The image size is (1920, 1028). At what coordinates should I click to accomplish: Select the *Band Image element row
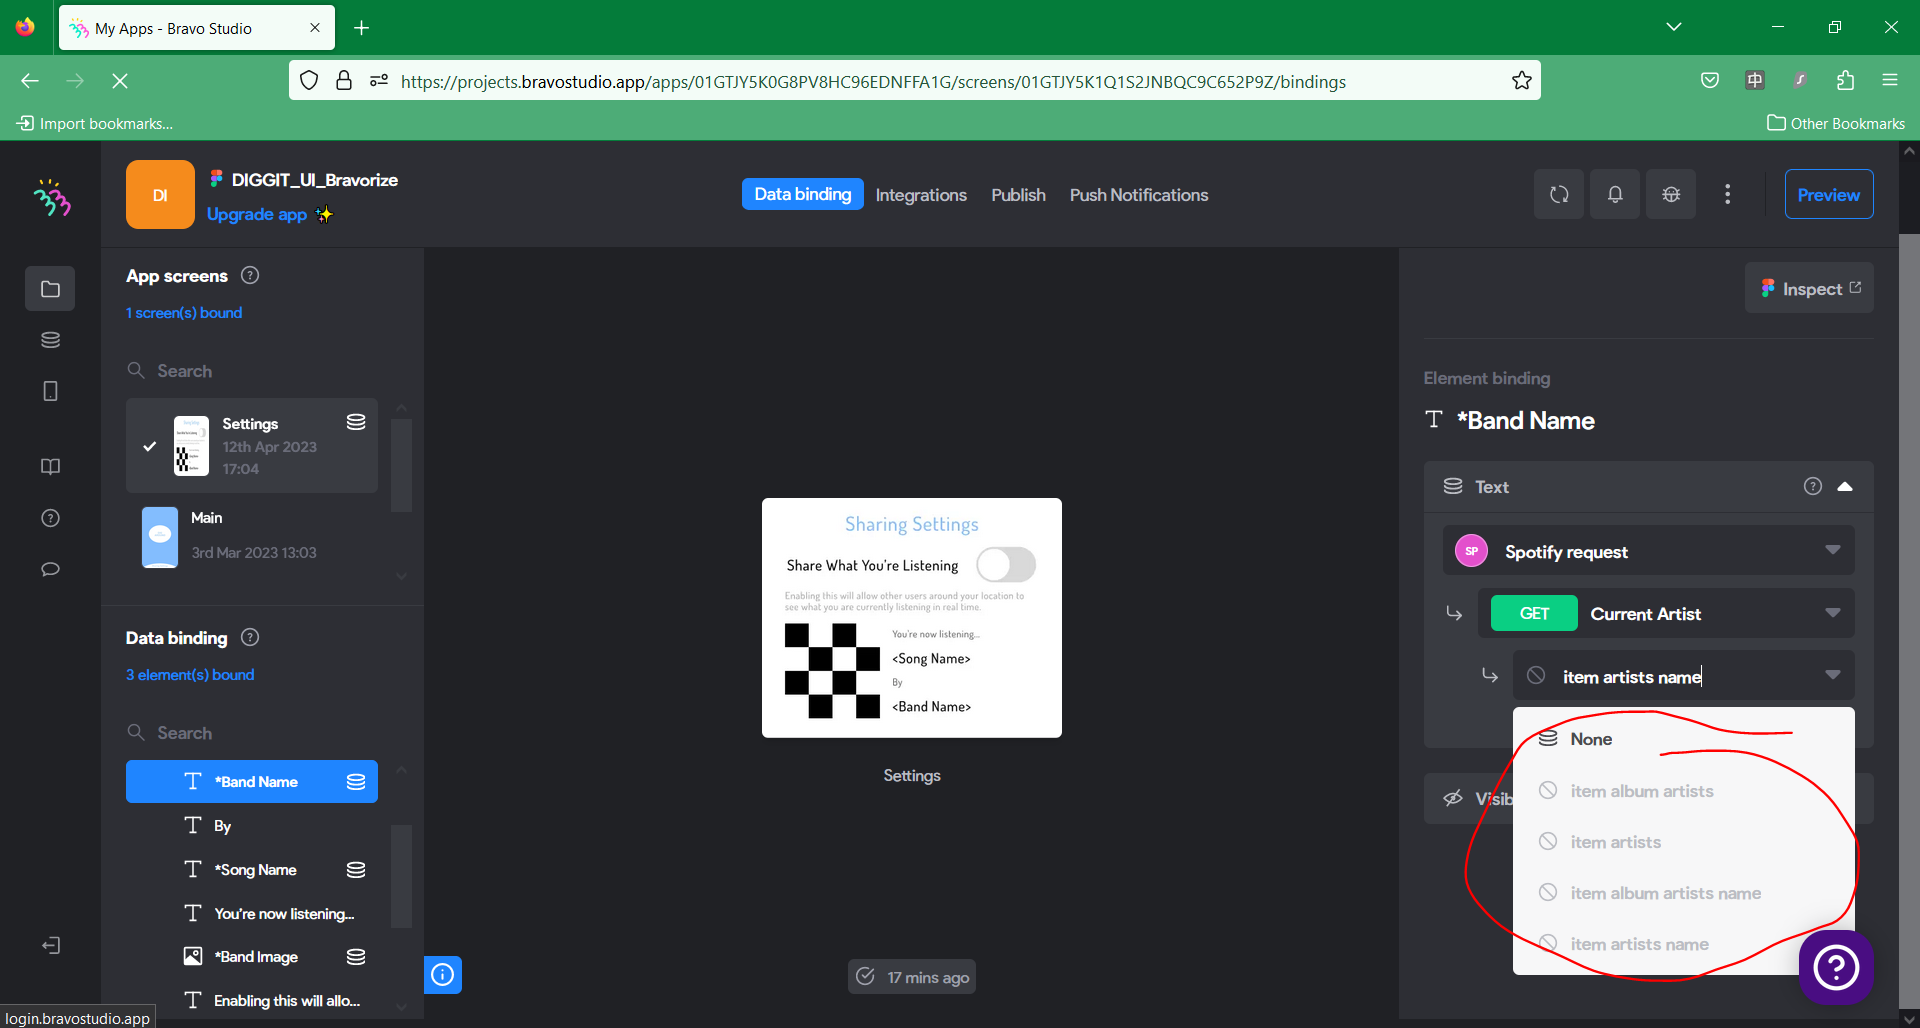(x=252, y=957)
